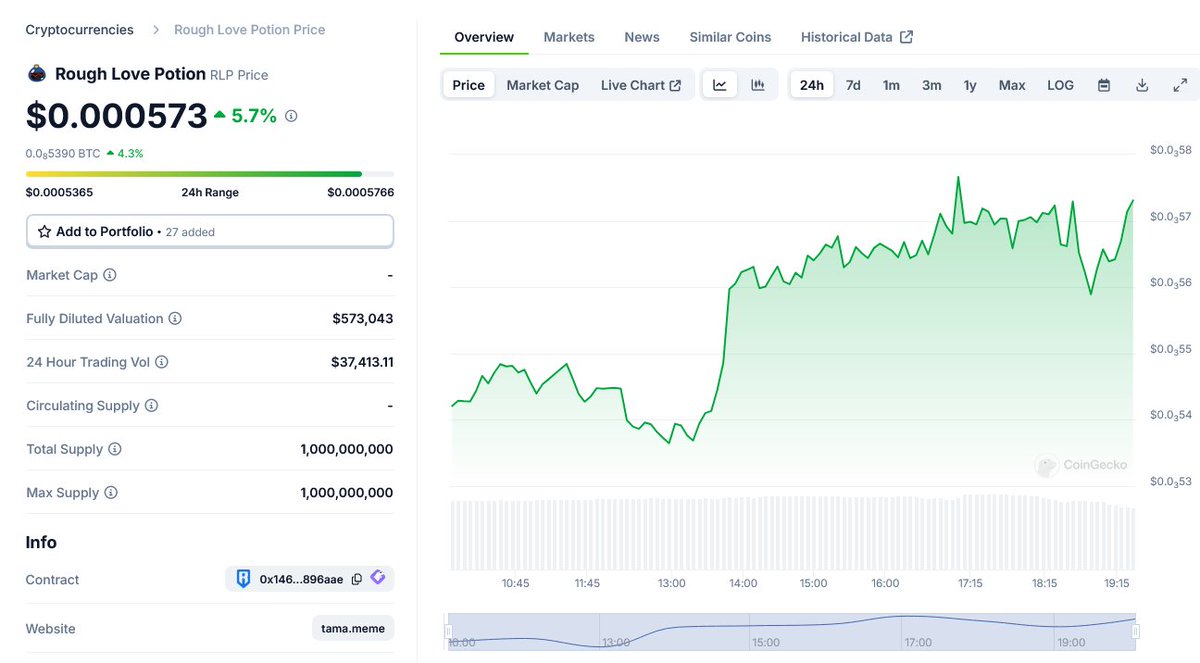Switch to line chart view
The width and height of the screenshot is (1200, 663).
(720, 85)
